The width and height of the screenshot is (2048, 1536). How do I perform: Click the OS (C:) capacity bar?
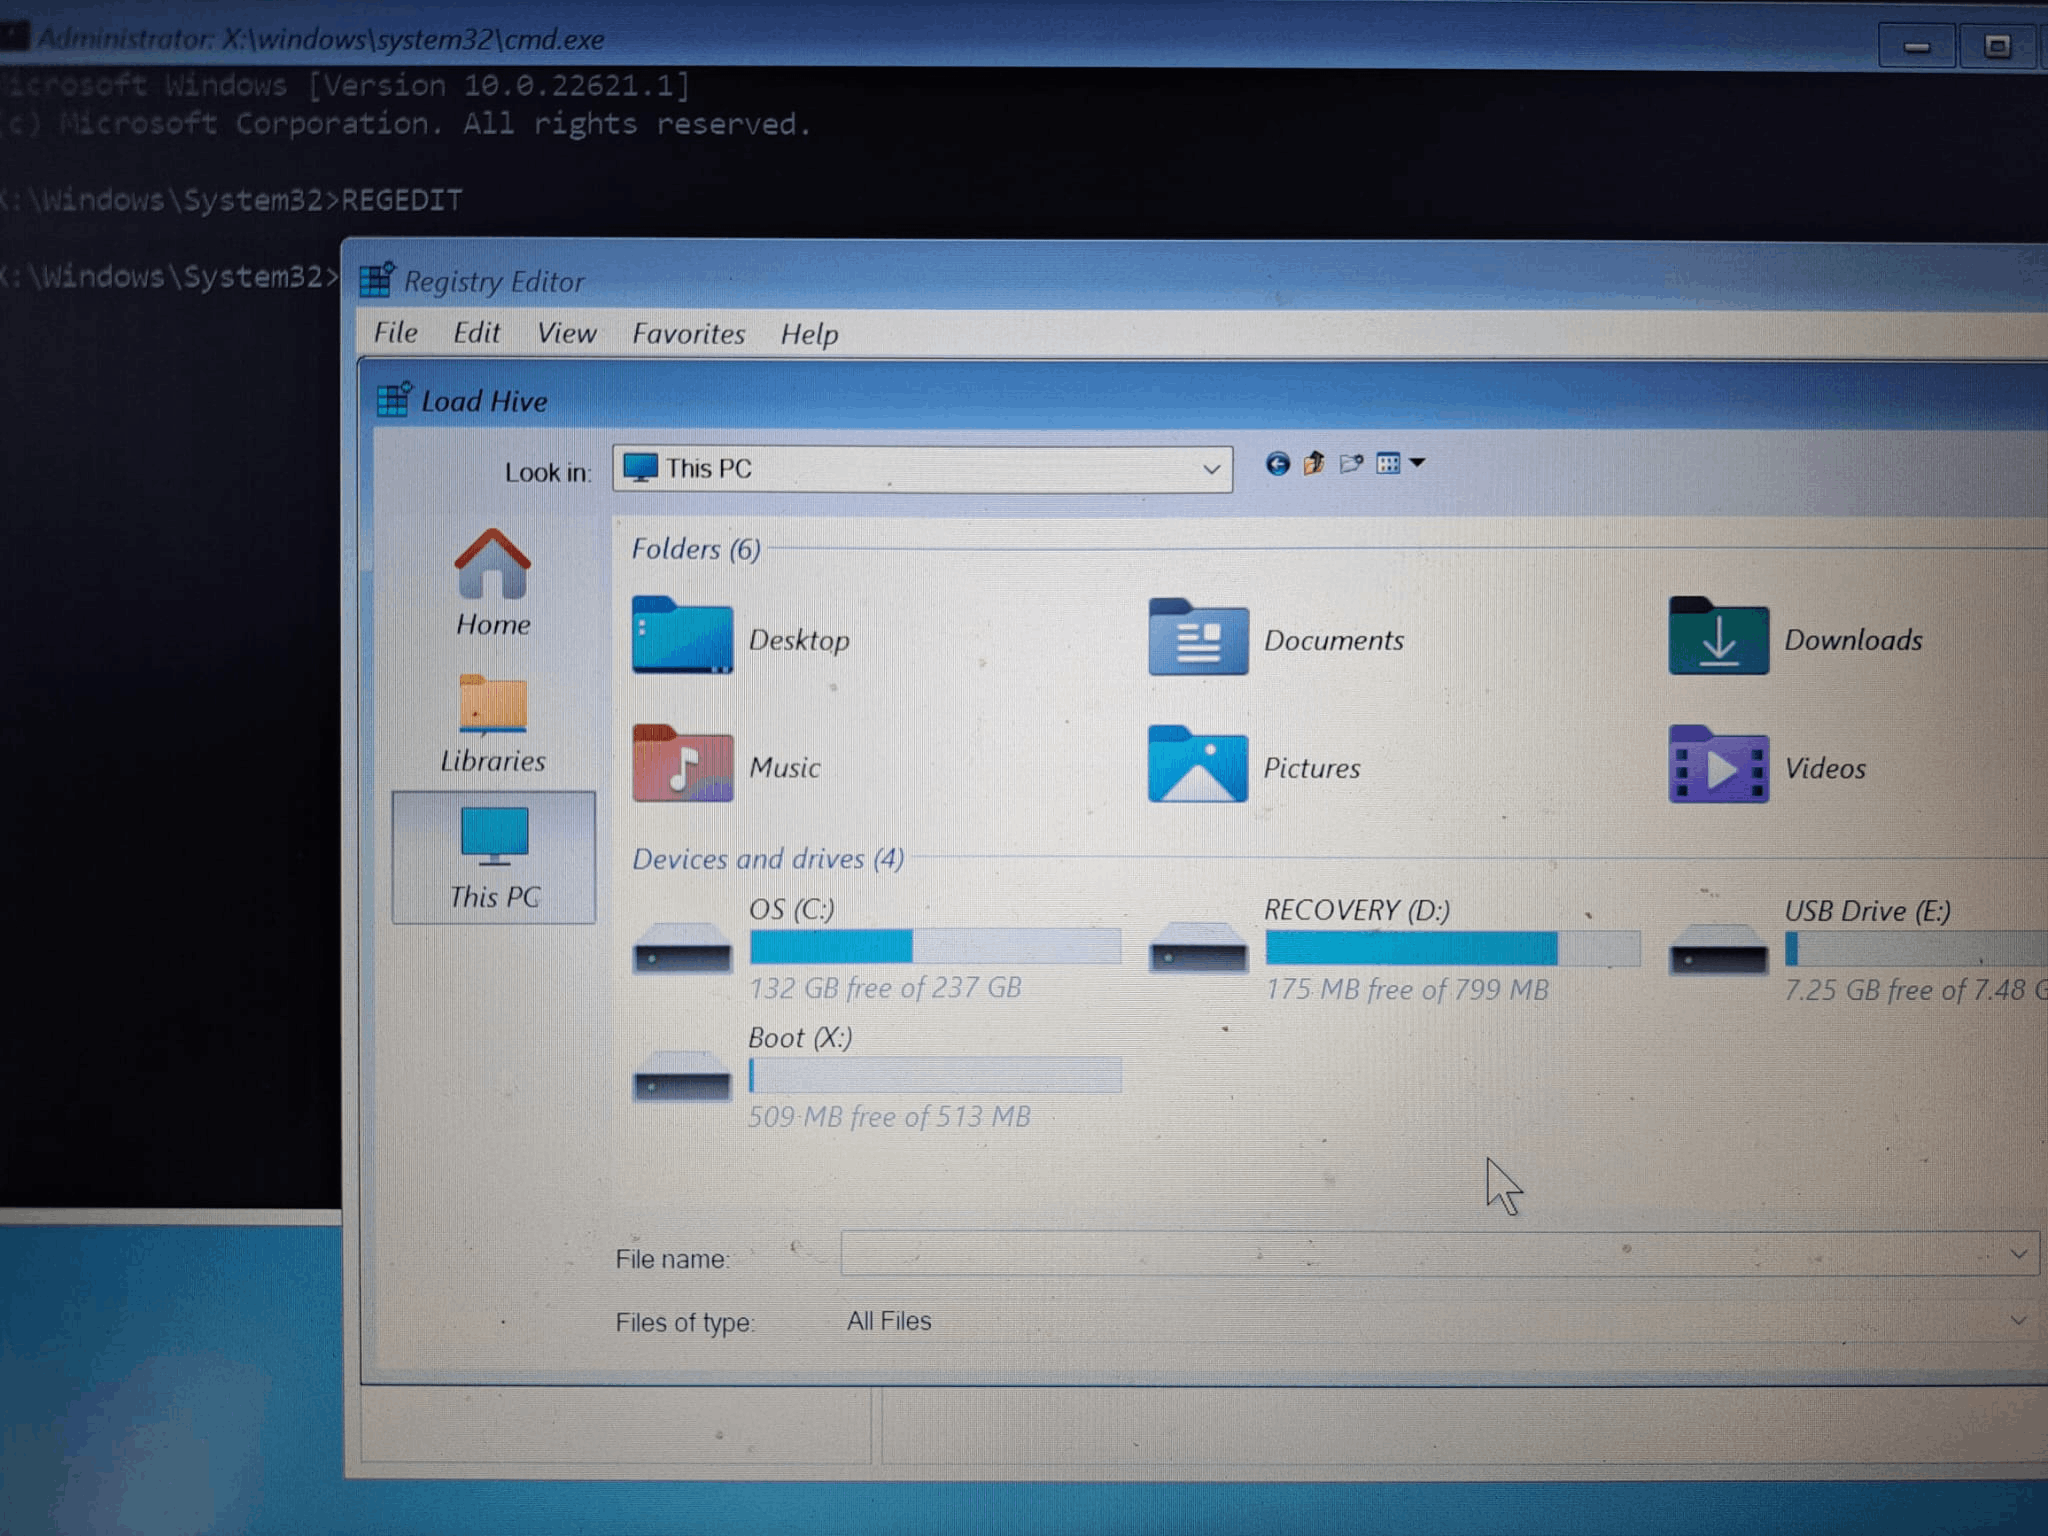[x=935, y=946]
